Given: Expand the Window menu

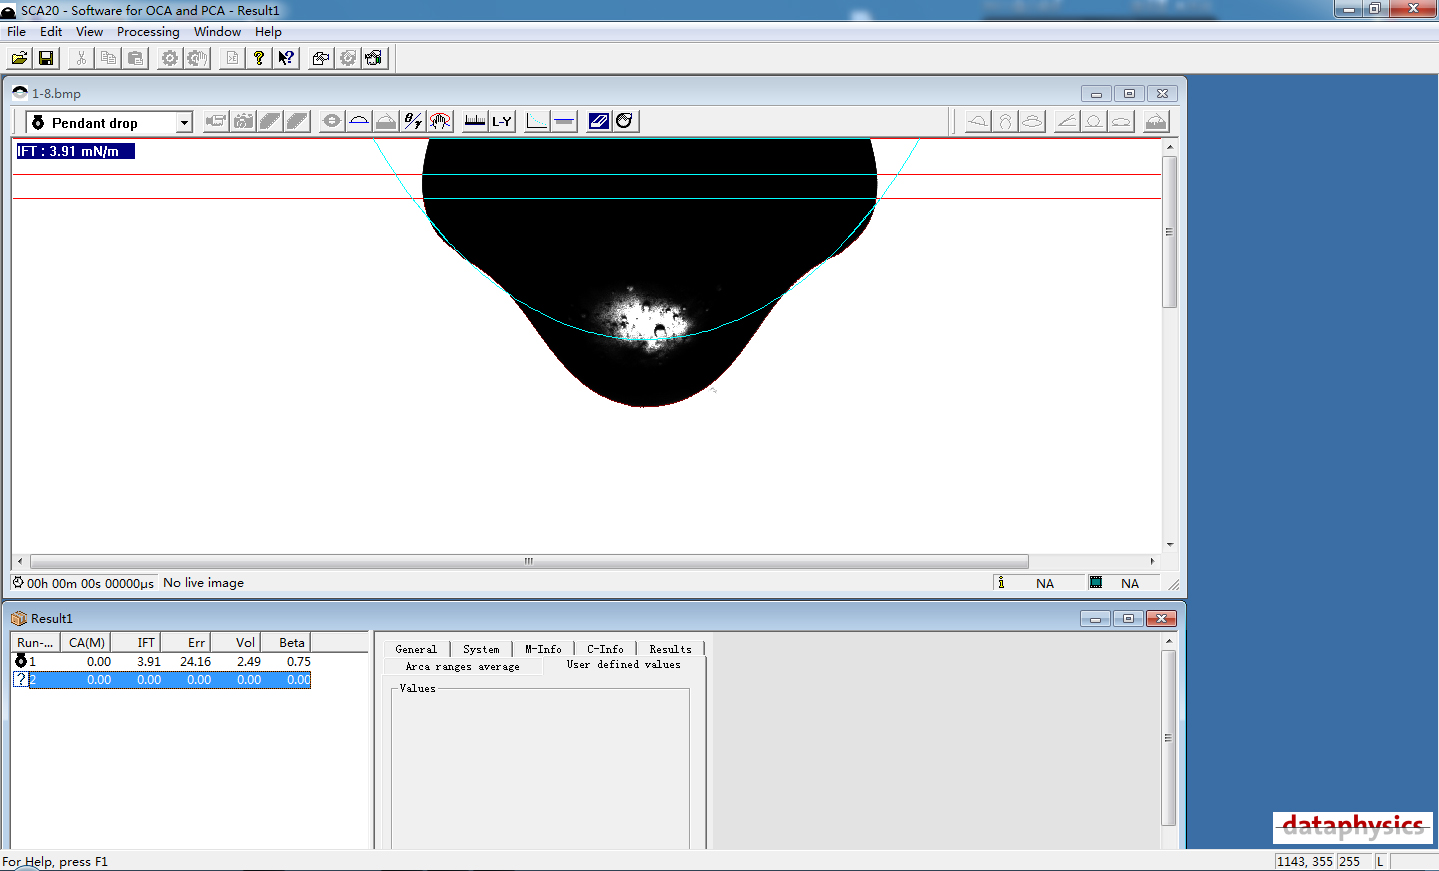Looking at the screenshot, I should click(217, 31).
